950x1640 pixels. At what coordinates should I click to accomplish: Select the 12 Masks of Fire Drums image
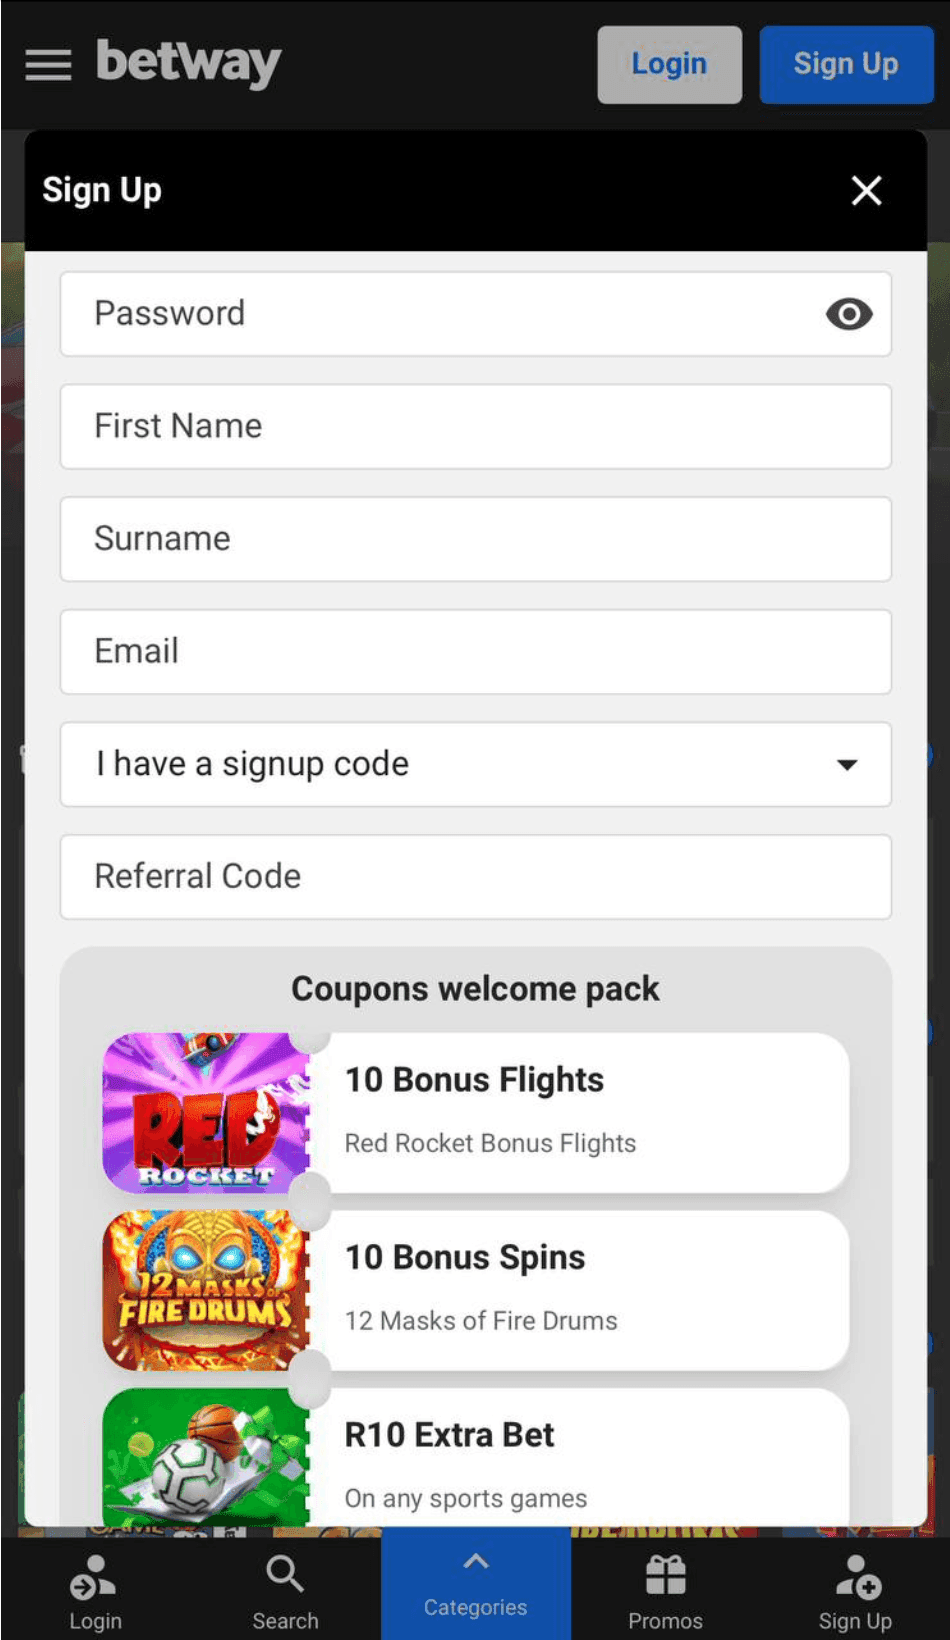(x=205, y=1290)
